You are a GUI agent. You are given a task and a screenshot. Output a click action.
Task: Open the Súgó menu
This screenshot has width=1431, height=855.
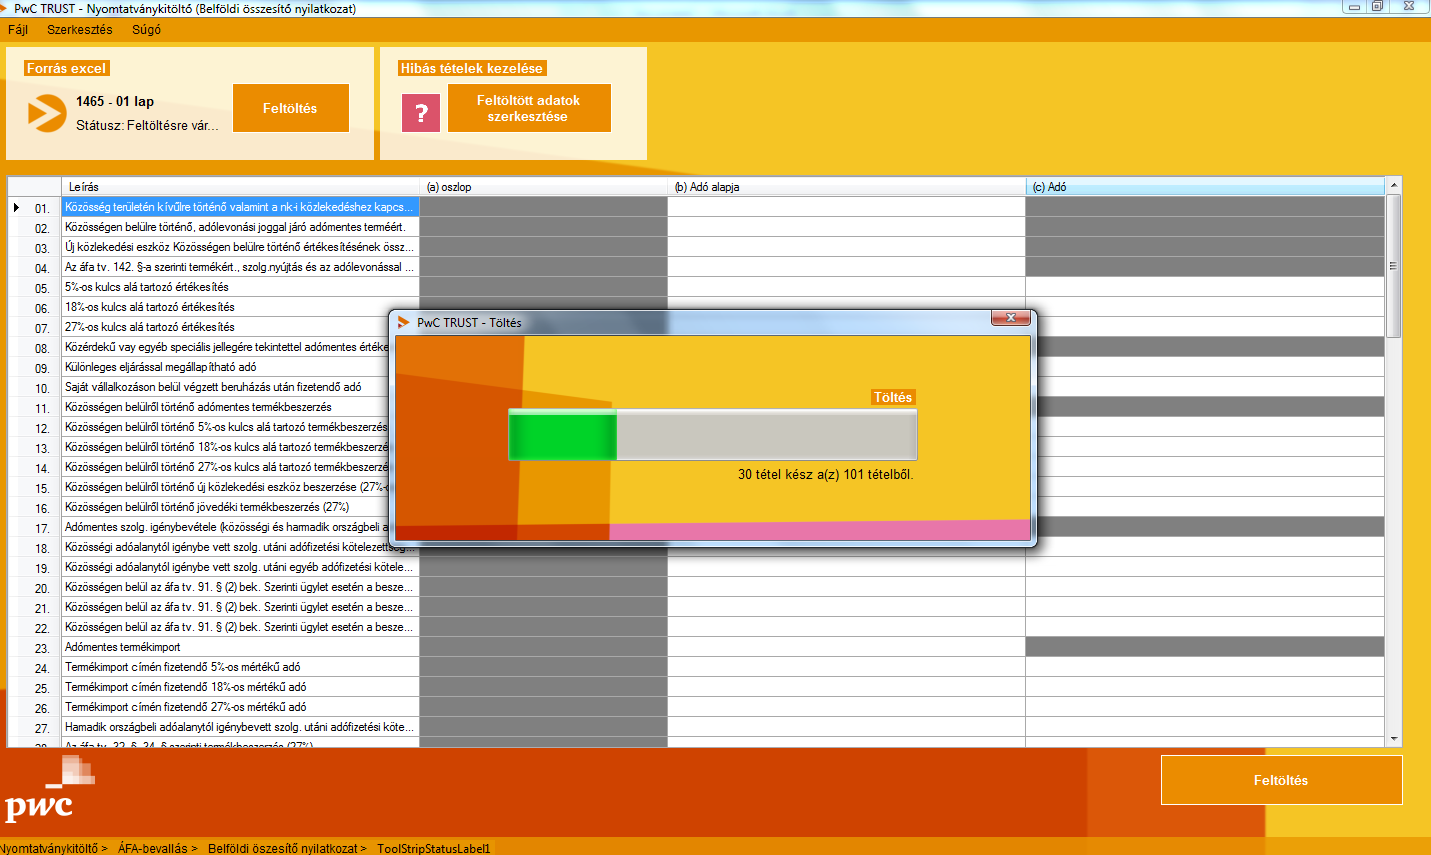tap(146, 30)
